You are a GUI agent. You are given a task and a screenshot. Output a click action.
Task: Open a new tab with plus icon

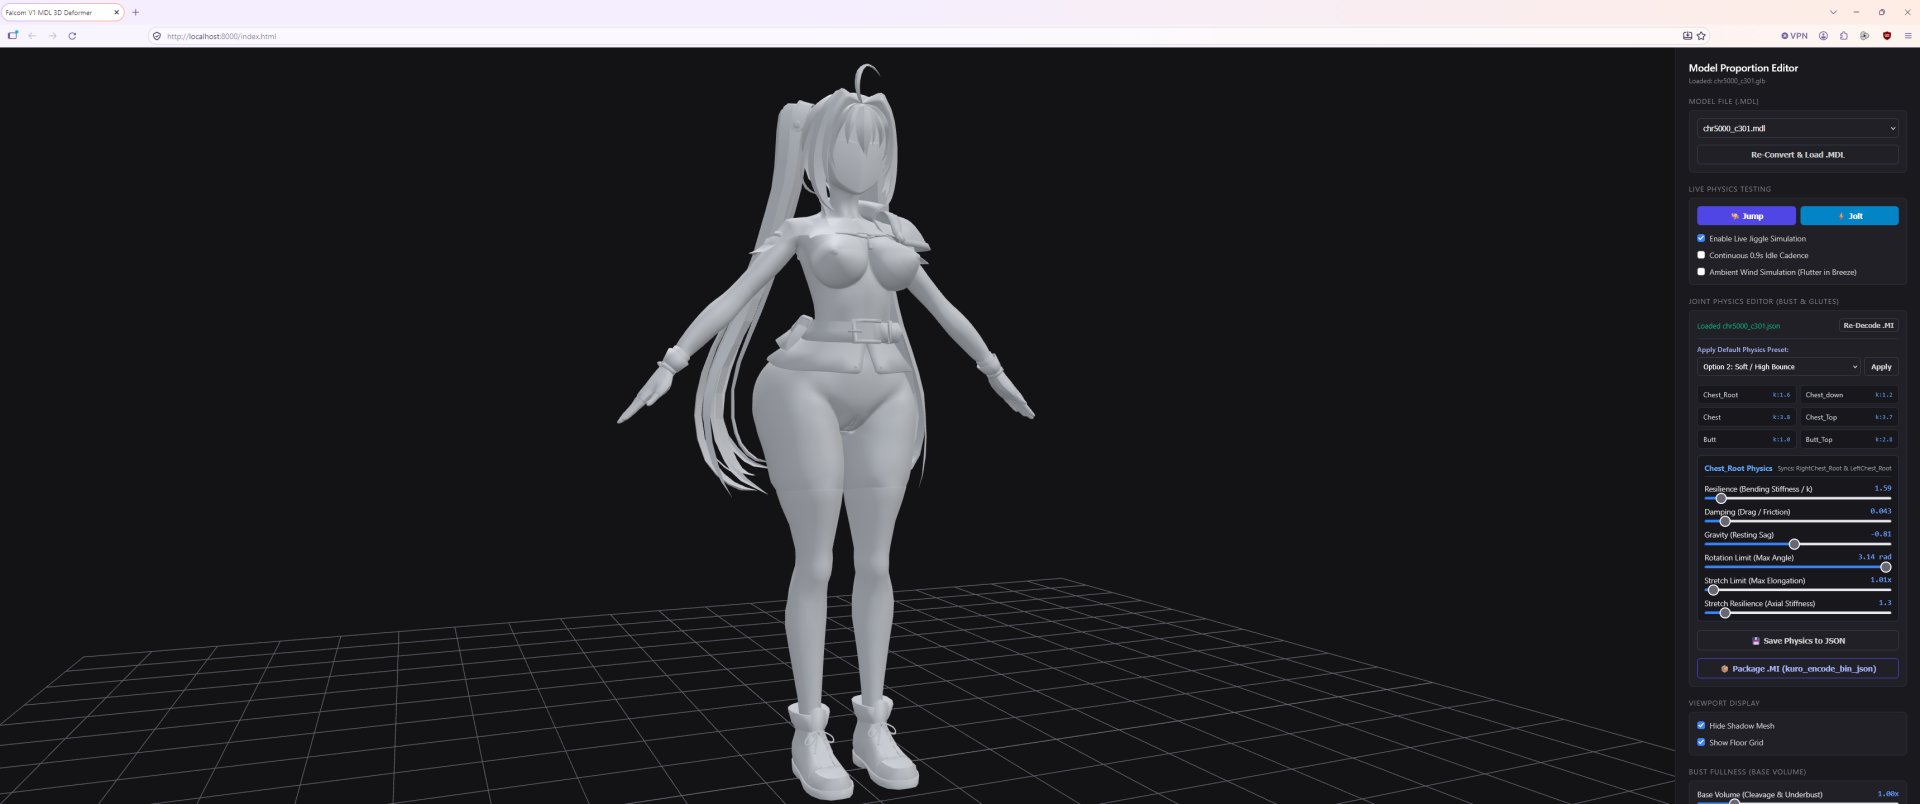pos(136,13)
